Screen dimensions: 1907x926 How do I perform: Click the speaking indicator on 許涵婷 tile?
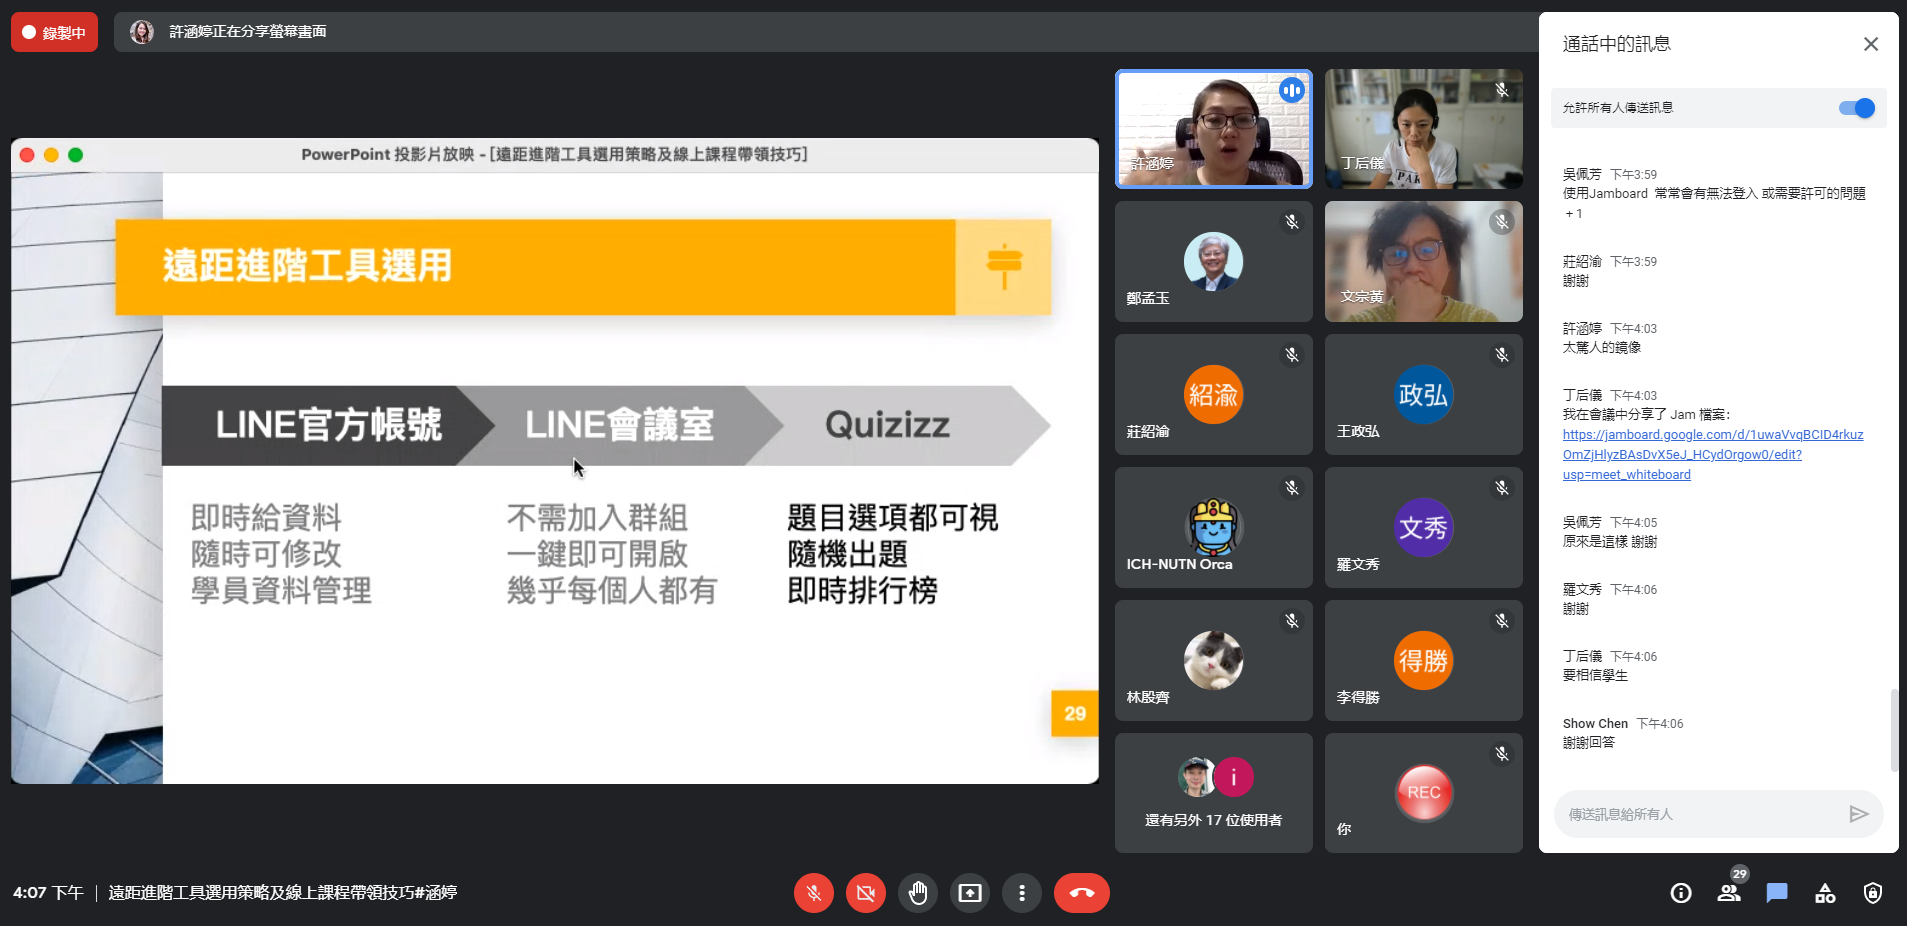click(x=1292, y=90)
